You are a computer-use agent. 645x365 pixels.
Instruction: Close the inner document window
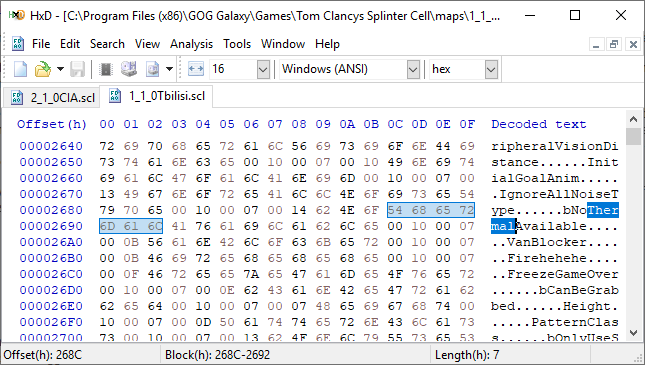pos(633,44)
